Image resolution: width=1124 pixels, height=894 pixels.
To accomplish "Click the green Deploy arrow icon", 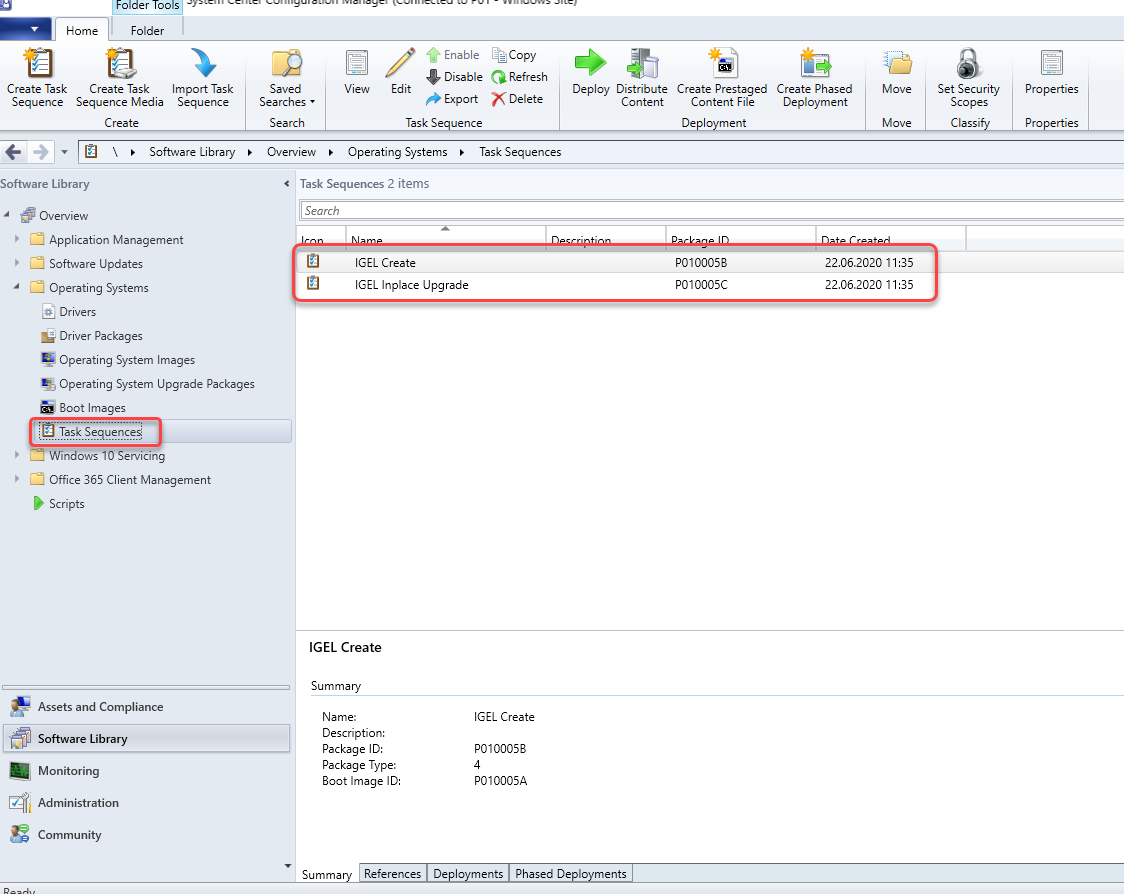I will [590, 63].
